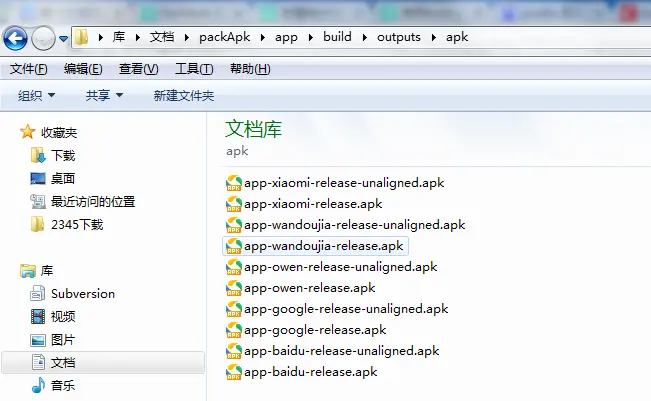
Task: Navigate to app breadcrumb segment
Action: click(286, 38)
